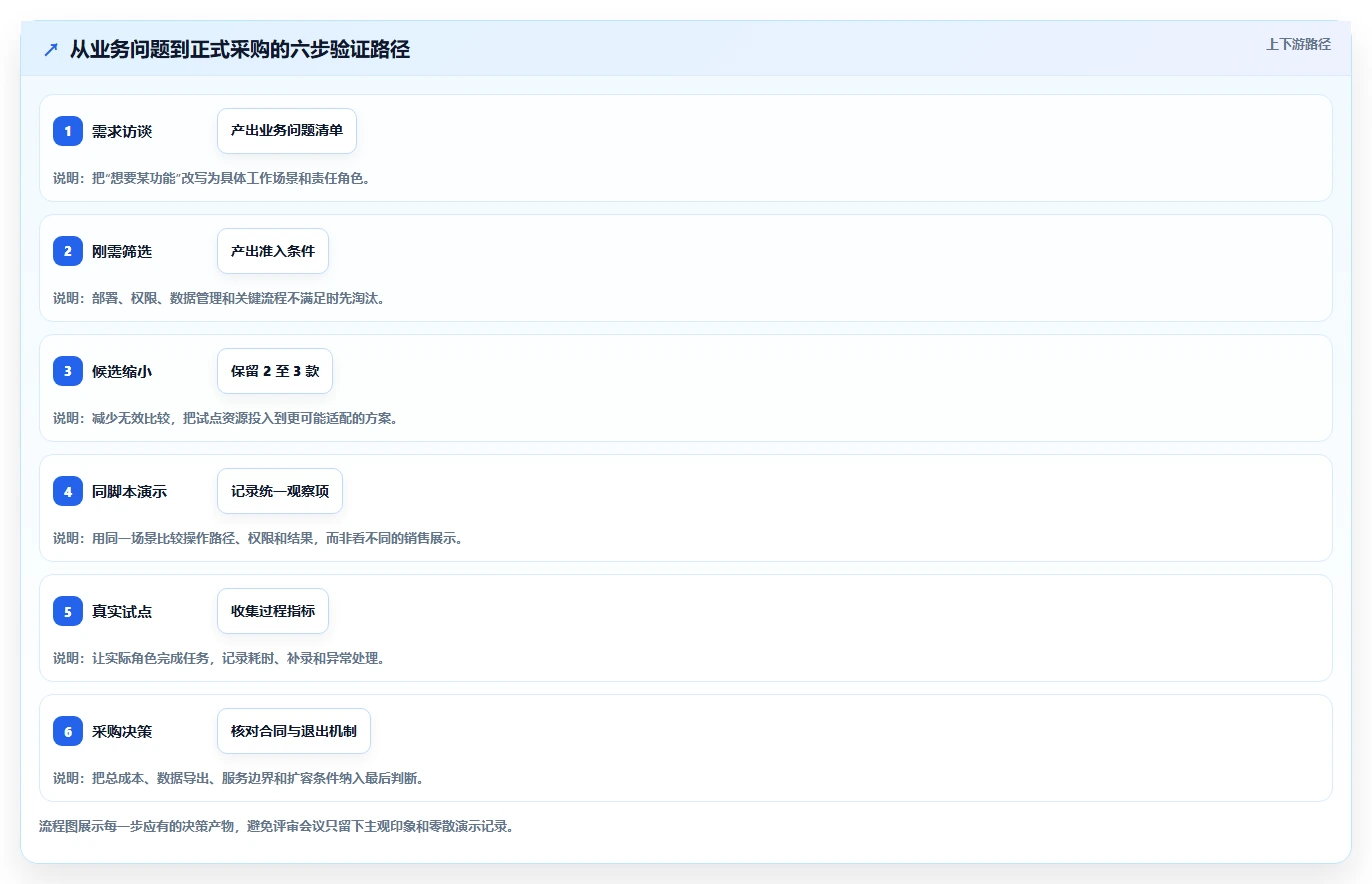The image size is (1372, 884).
Task: Click the footer caption starting 流程图展示每一步
Action: [276, 827]
